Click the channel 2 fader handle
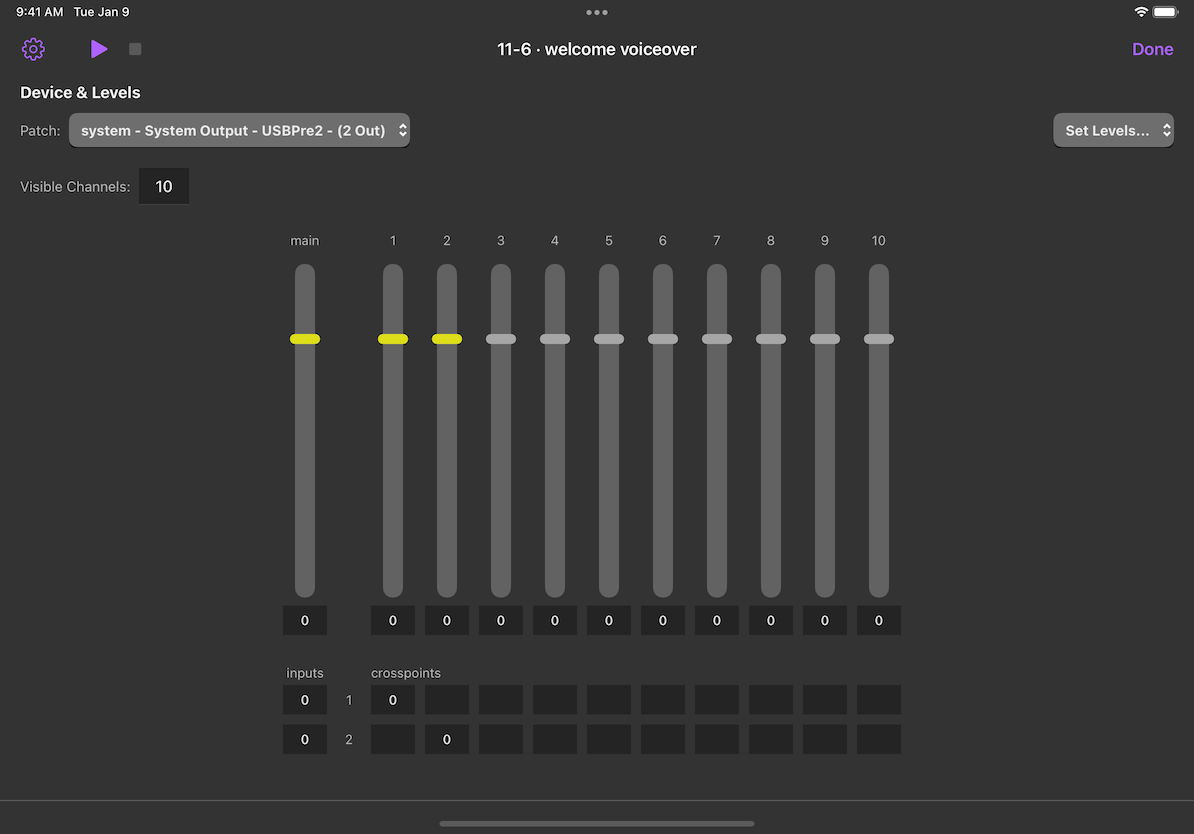 coord(447,339)
